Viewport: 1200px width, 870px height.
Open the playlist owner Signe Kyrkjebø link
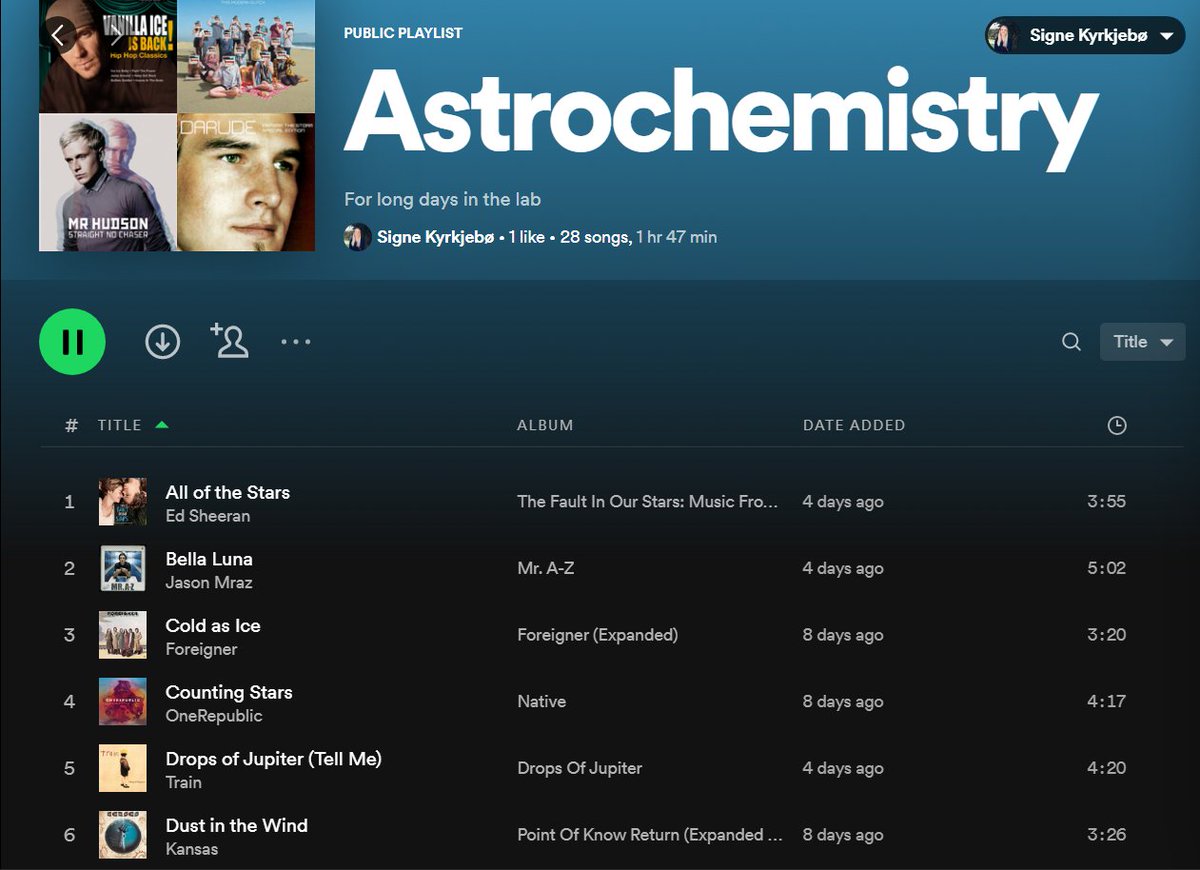[x=435, y=237]
